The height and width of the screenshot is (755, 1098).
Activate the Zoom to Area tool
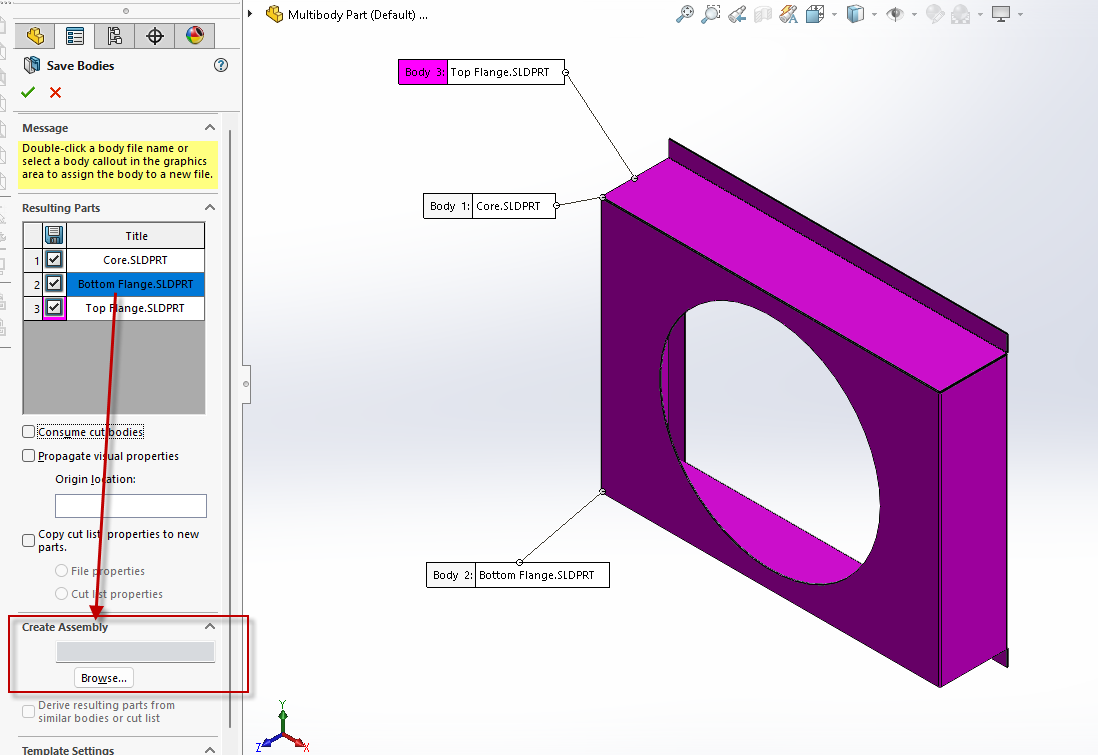pyautogui.click(x=711, y=14)
